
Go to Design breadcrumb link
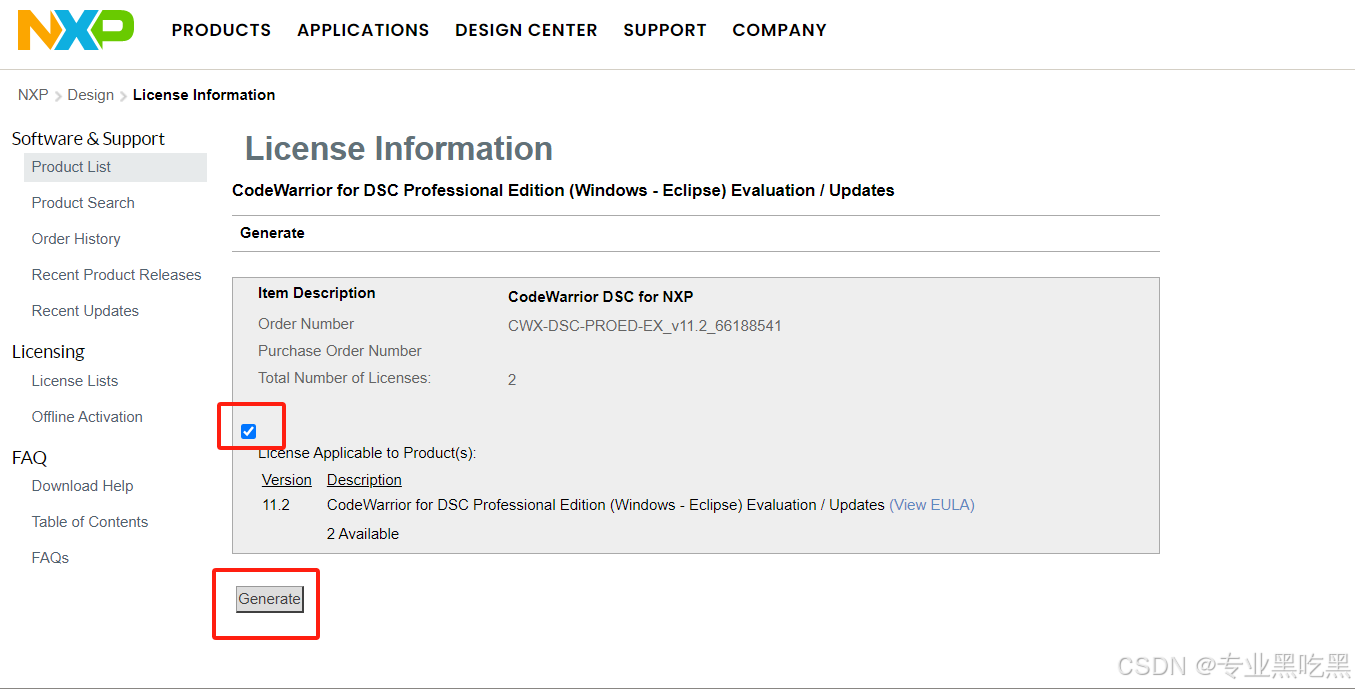[x=91, y=95]
